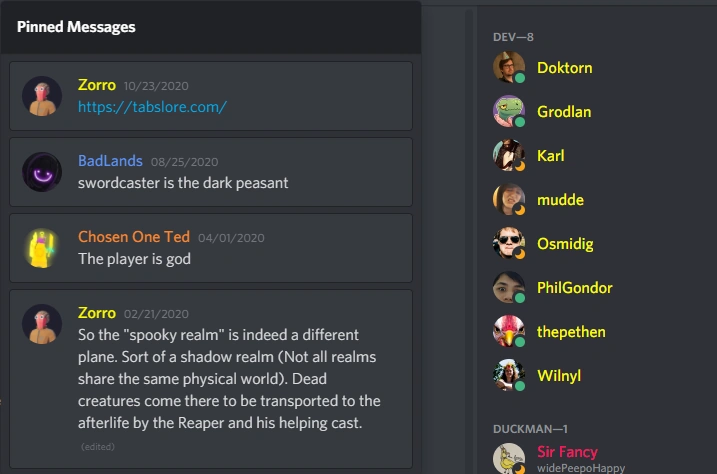Select member mudde in the list

[594, 200]
